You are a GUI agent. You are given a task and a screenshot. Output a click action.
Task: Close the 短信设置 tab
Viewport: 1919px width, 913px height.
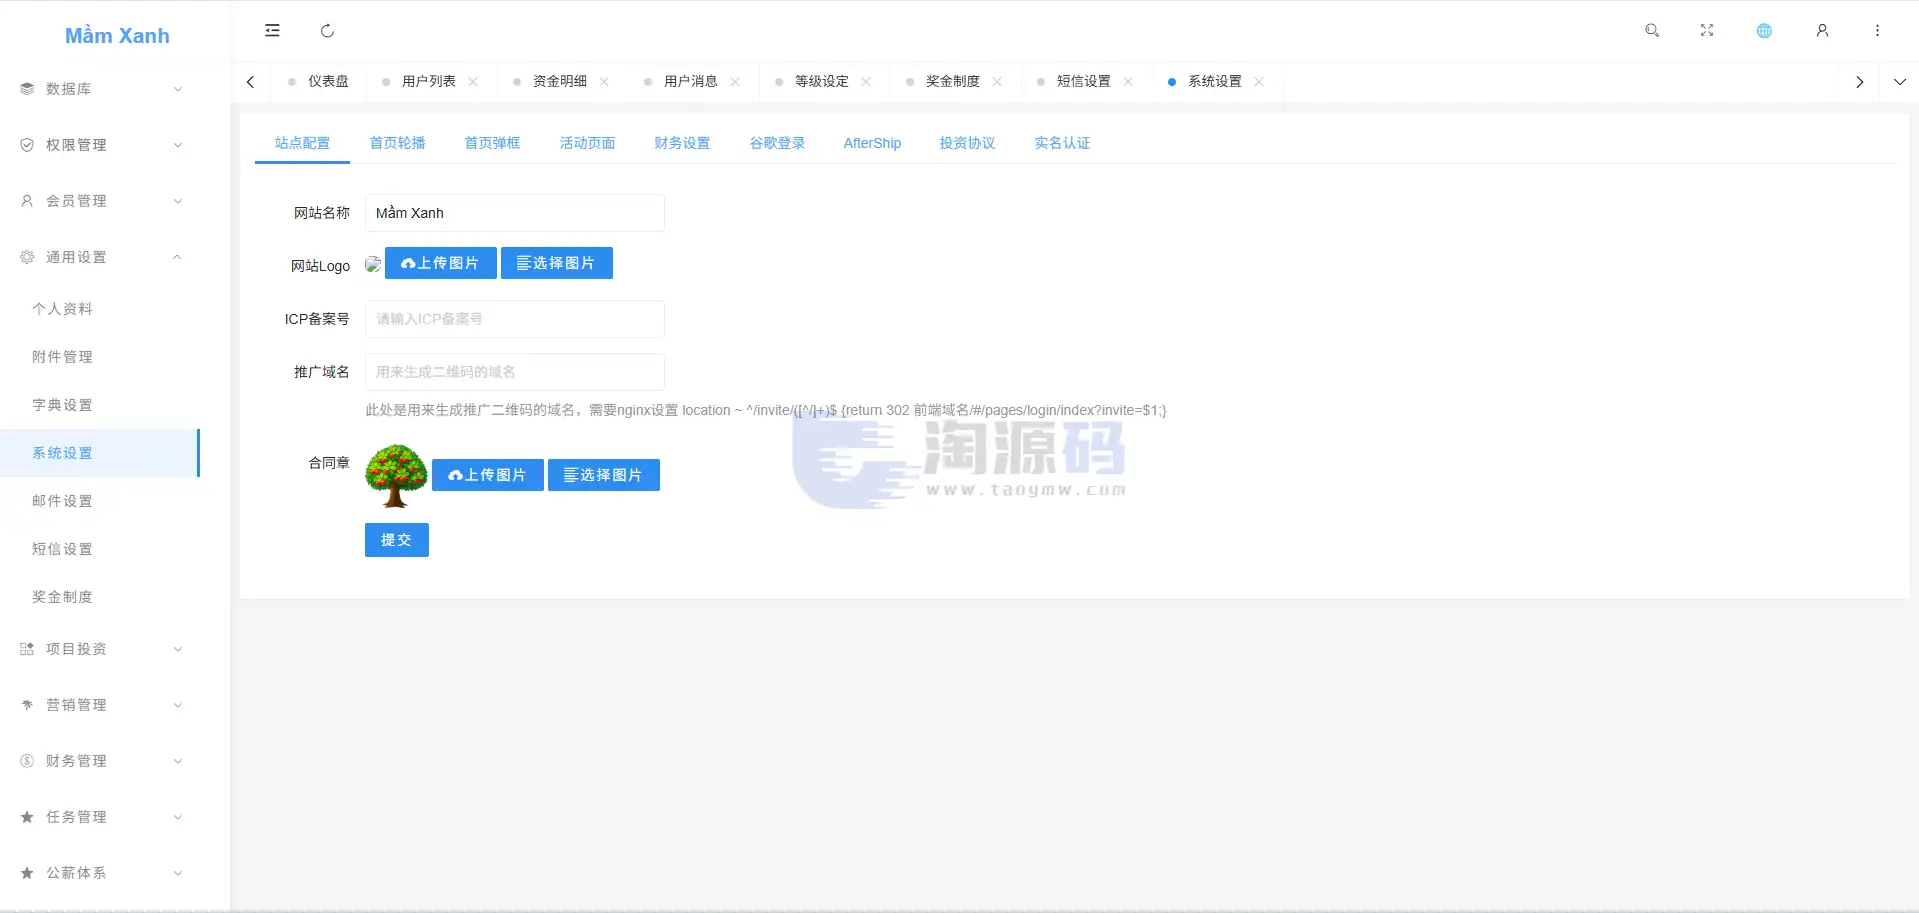tap(1128, 82)
